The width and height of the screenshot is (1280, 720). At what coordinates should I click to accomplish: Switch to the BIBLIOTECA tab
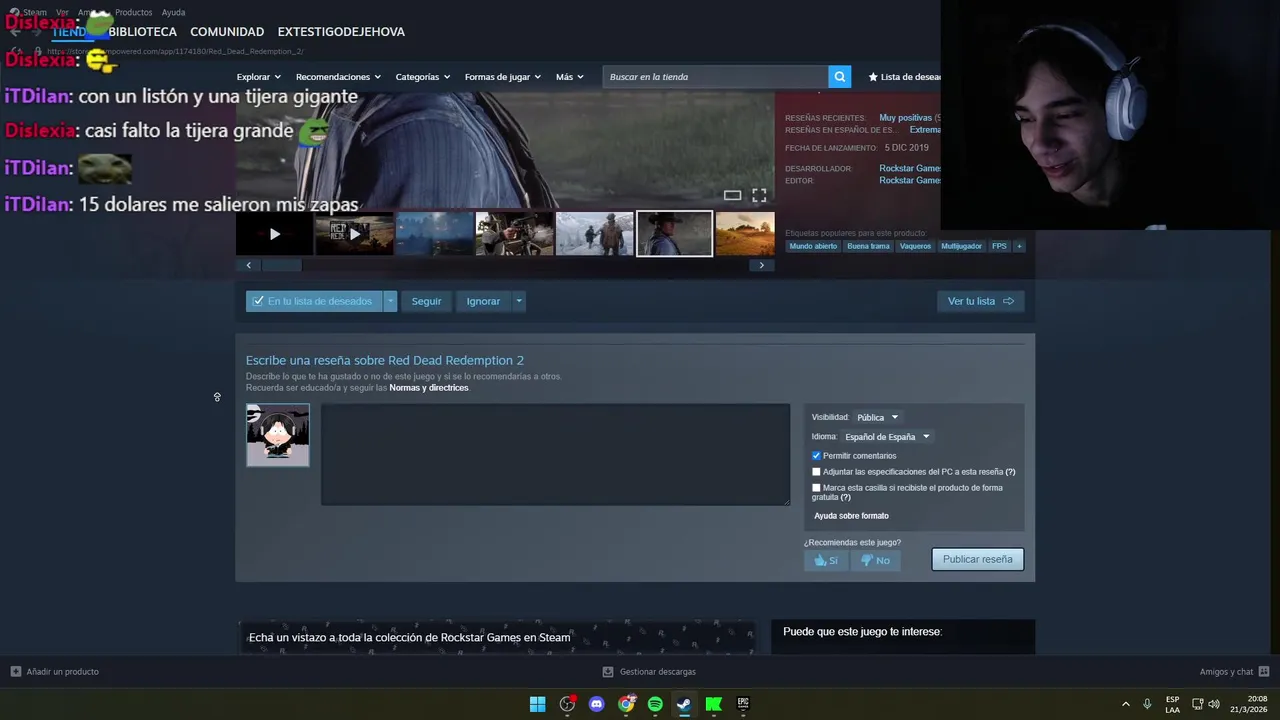coord(142,32)
